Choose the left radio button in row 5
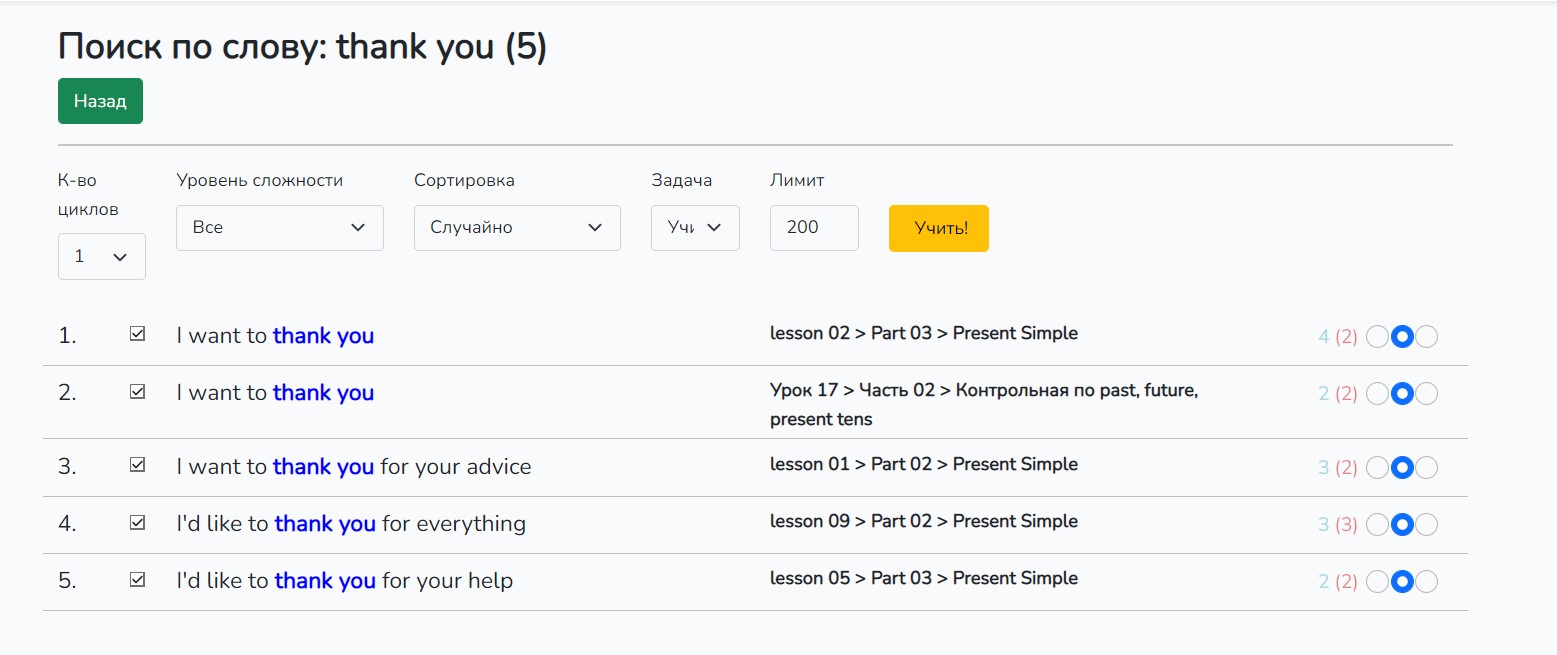Image resolution: width=1557 pixels, height=655 pixels. click(1377, 581)
